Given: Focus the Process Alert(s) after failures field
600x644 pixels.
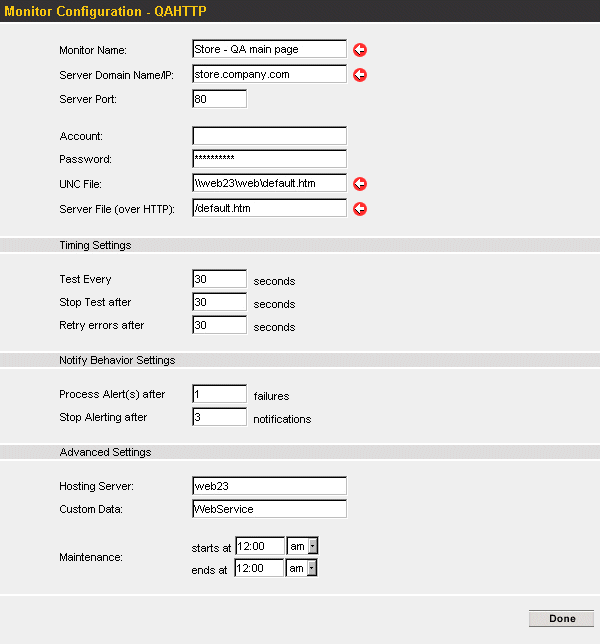Looking at the screenshot, I should click(219, 394).
